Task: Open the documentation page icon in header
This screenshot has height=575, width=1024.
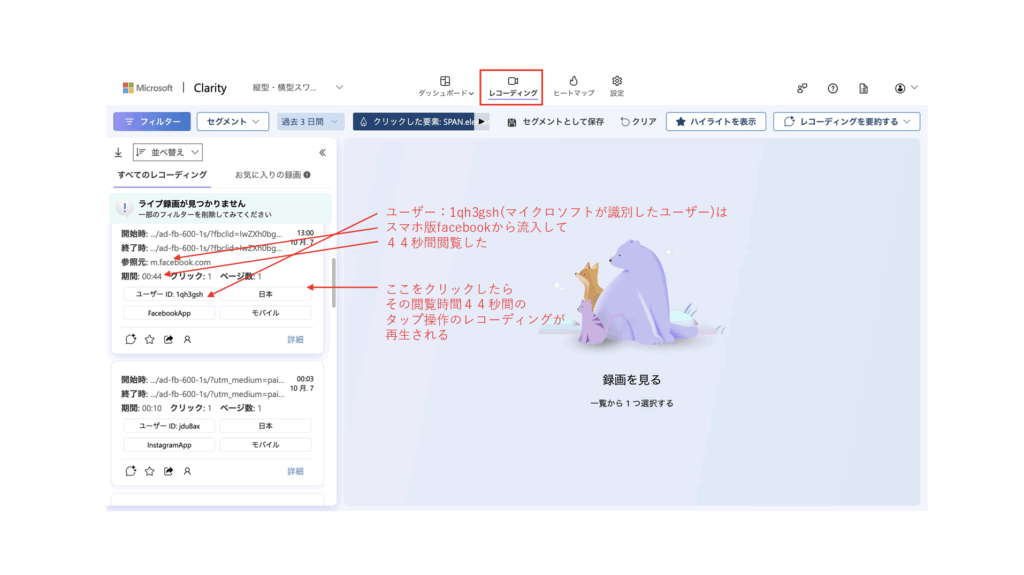Action: pos(863,88)
